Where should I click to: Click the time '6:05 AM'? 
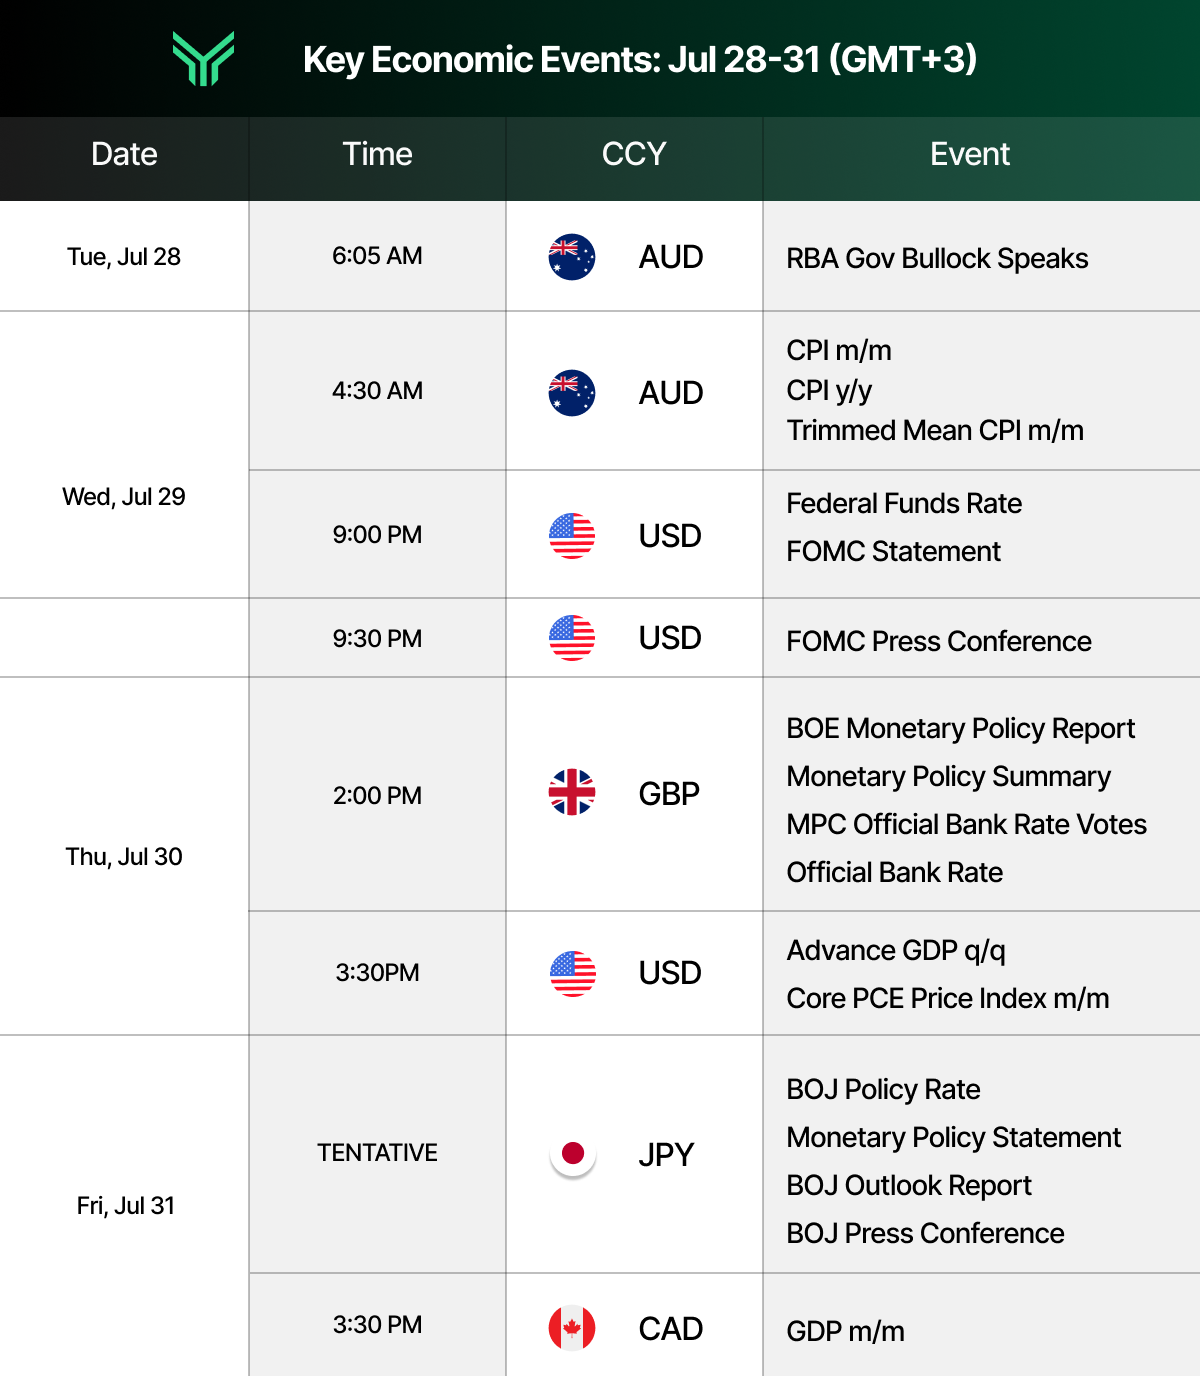(x=377, y=256)
